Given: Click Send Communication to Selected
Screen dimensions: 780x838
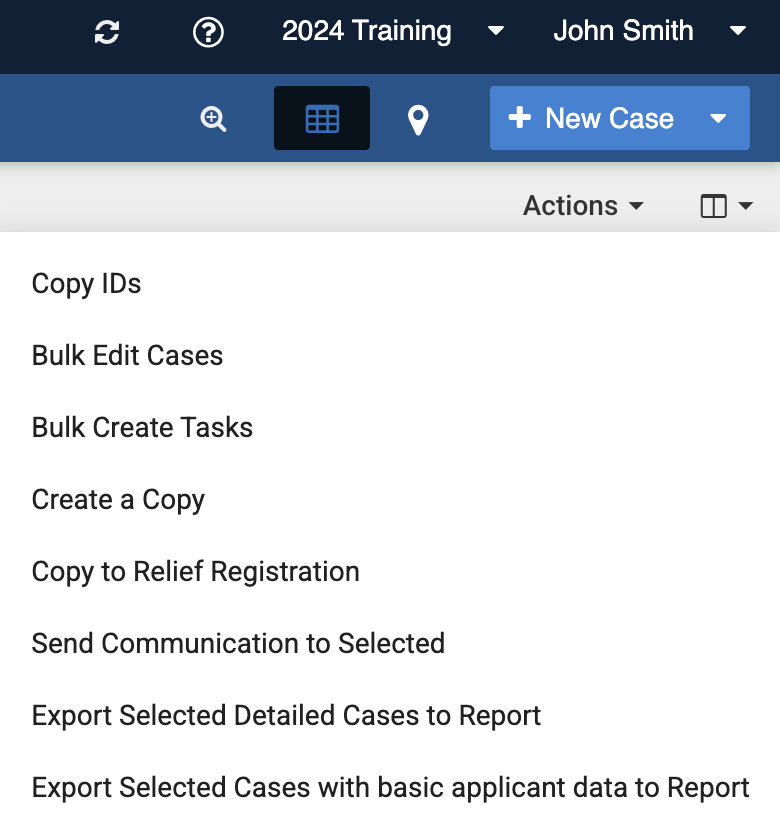Looking at the screenshot, I should pos(238,644).
